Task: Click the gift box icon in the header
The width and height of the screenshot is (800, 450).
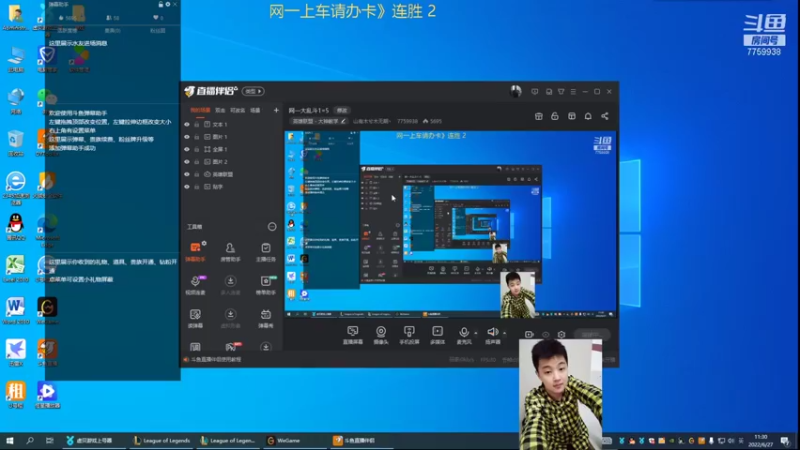Action: pos(538,116)
